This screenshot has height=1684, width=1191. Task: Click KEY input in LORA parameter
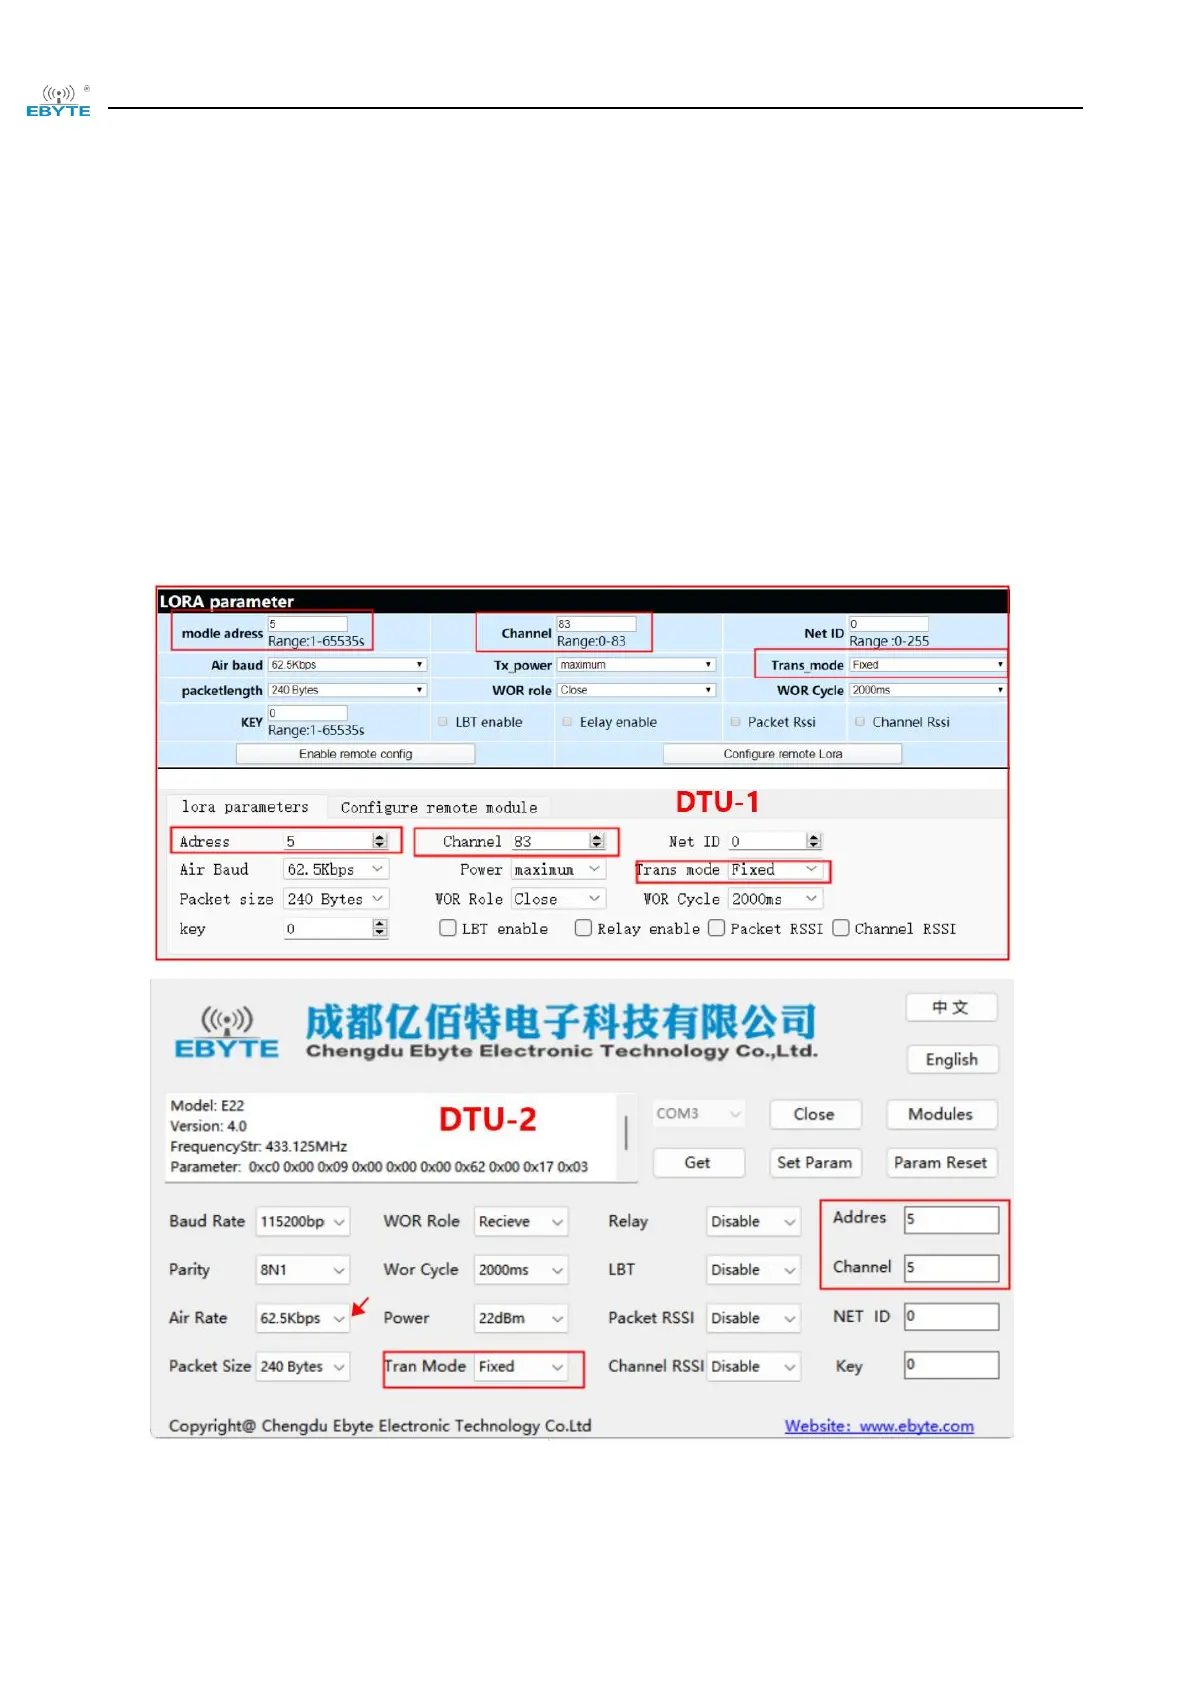tap(308, 713)
